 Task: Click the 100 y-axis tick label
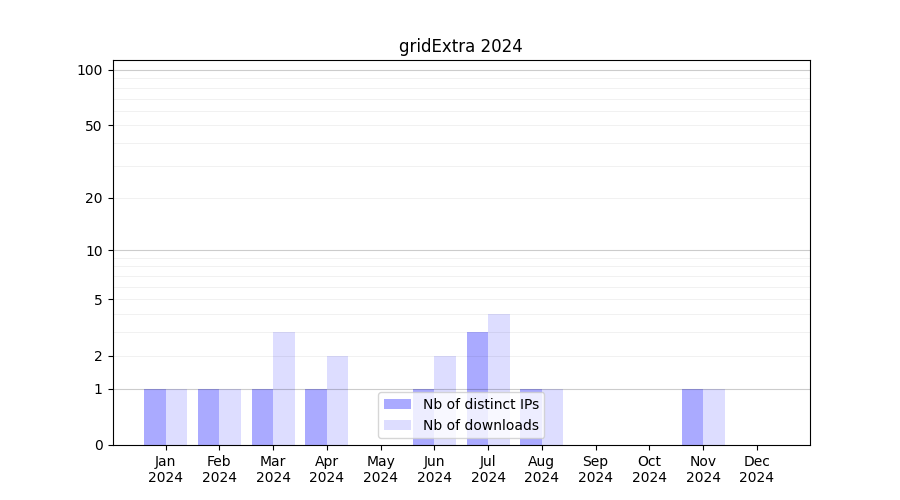pos(90,70)
